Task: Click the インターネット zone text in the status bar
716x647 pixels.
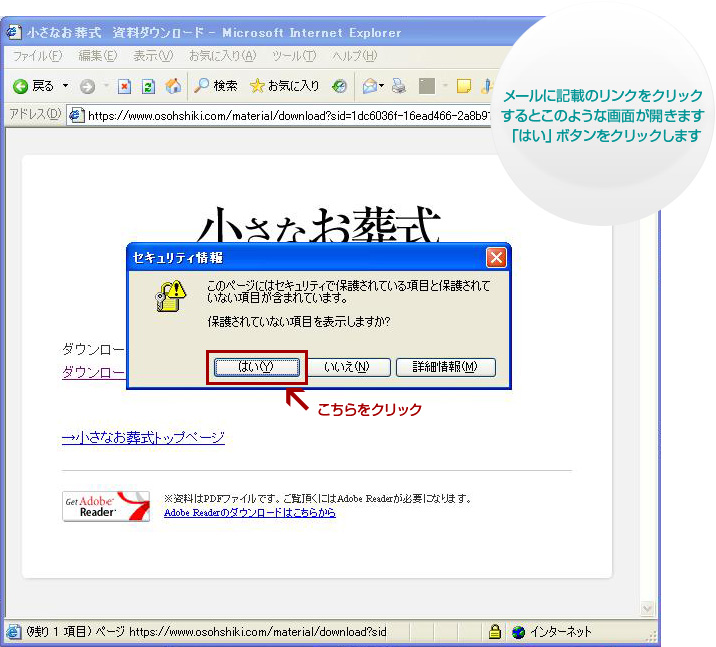Action: point(561,632)
